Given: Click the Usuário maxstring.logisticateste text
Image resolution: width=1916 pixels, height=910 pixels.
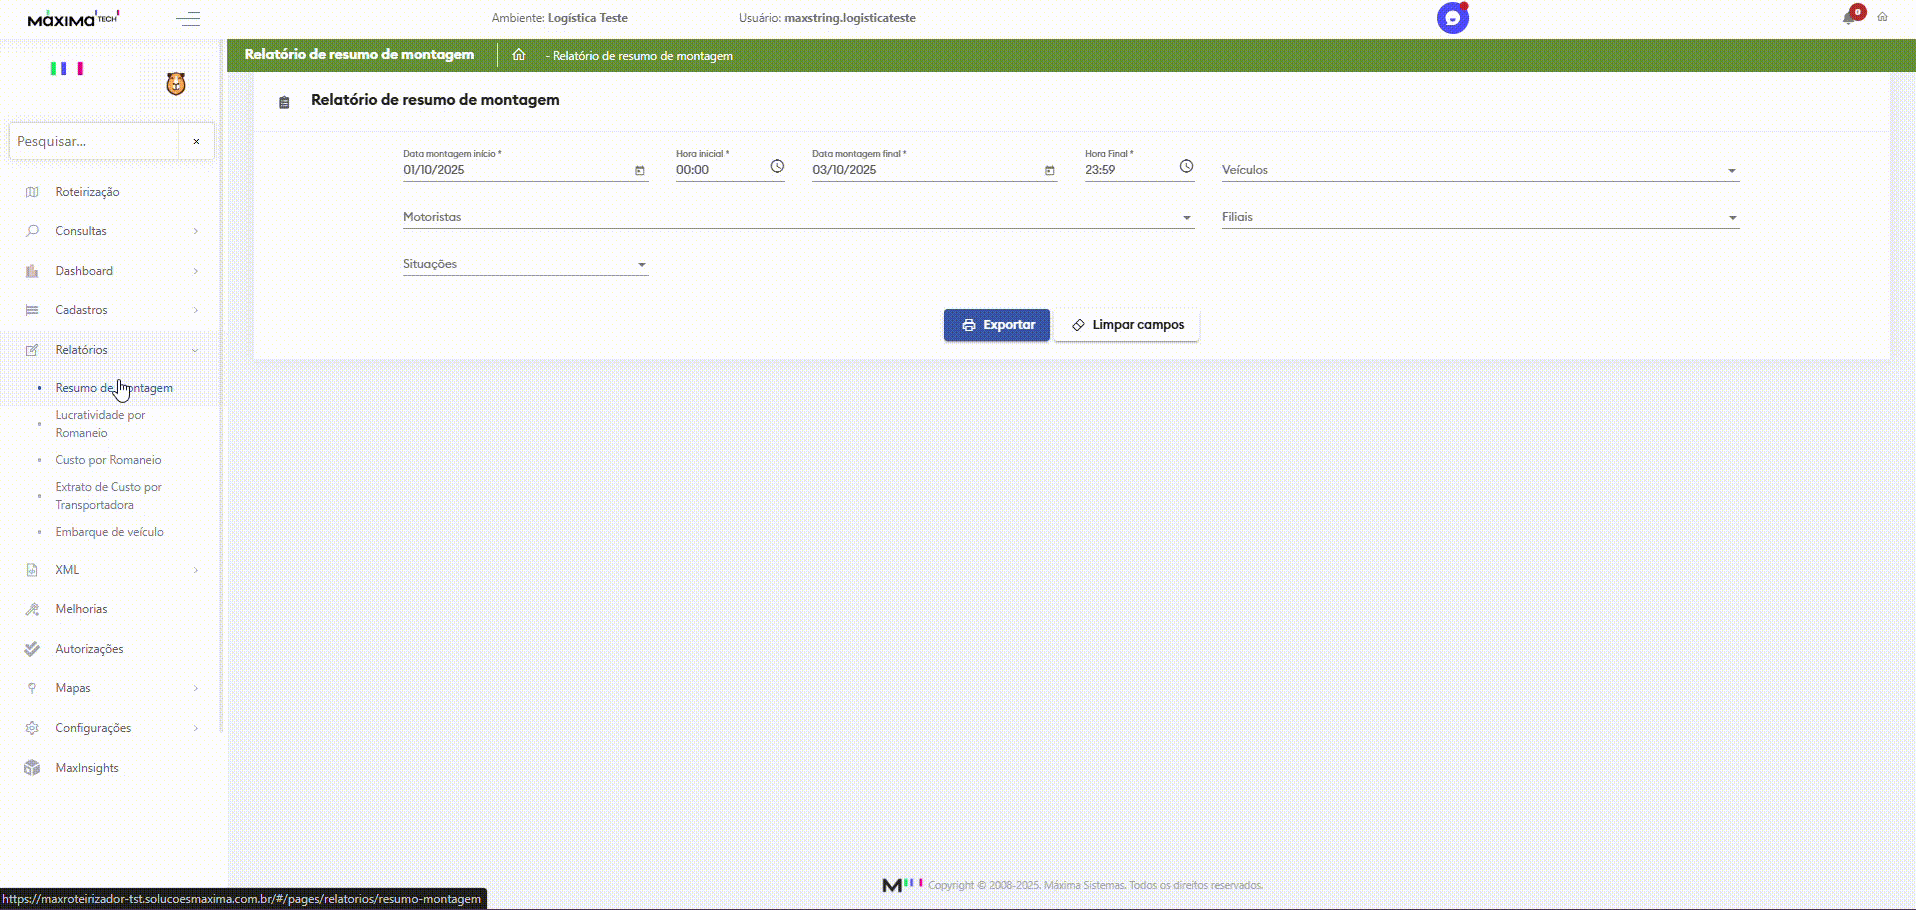Looking at the screenshot, I should click(x=827, y=18).
